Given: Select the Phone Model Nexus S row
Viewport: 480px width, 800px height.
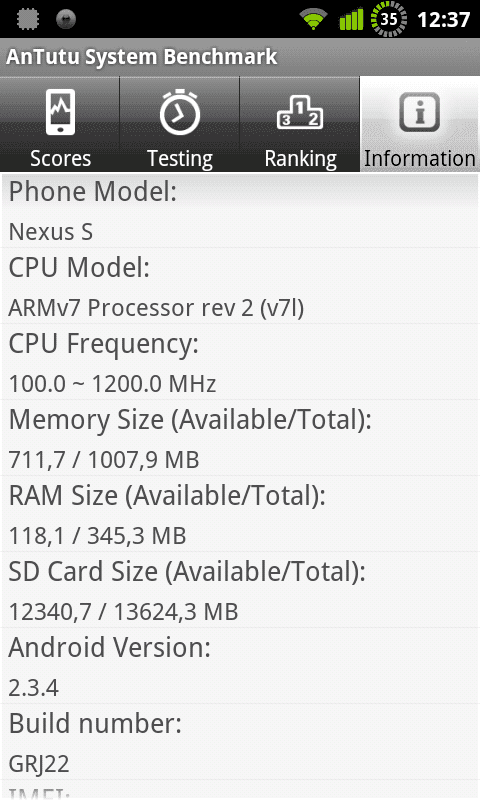Looking at the screenshot, I should (x=240, y=210).
